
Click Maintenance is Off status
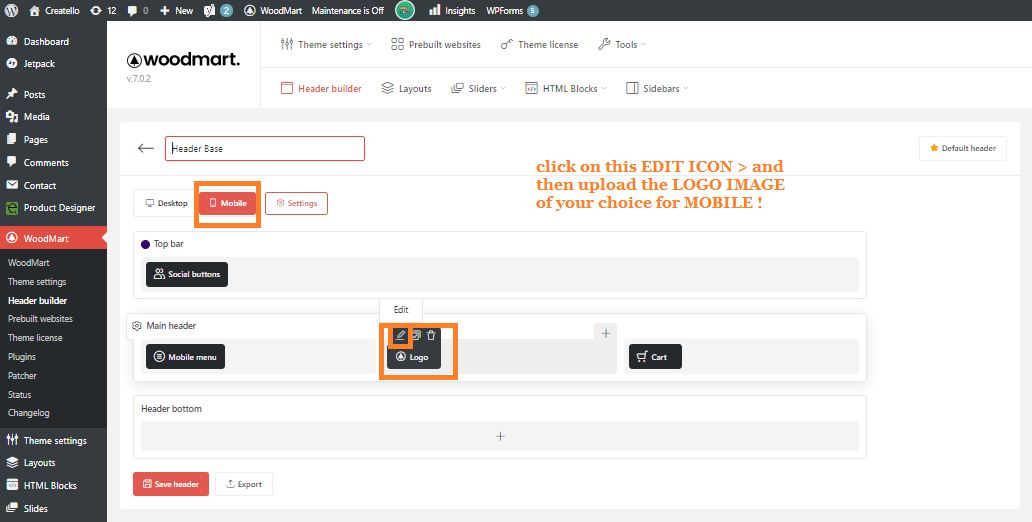click(x=348, y=11)
